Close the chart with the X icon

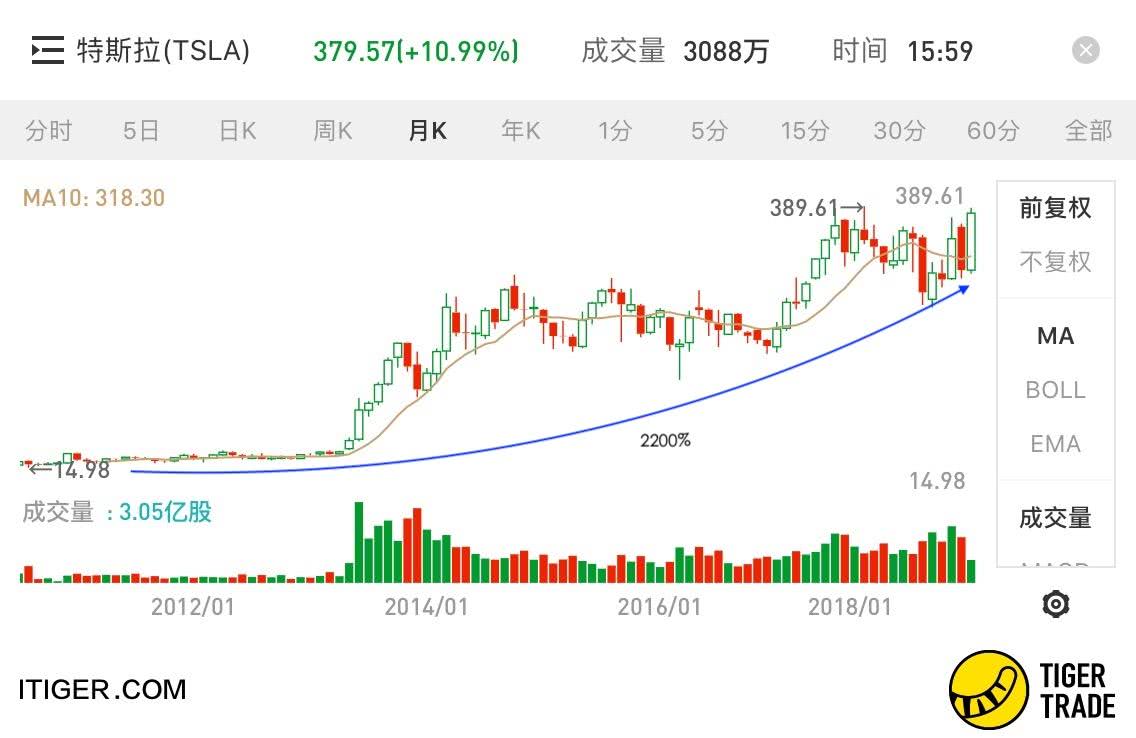tap(1085, 51)
